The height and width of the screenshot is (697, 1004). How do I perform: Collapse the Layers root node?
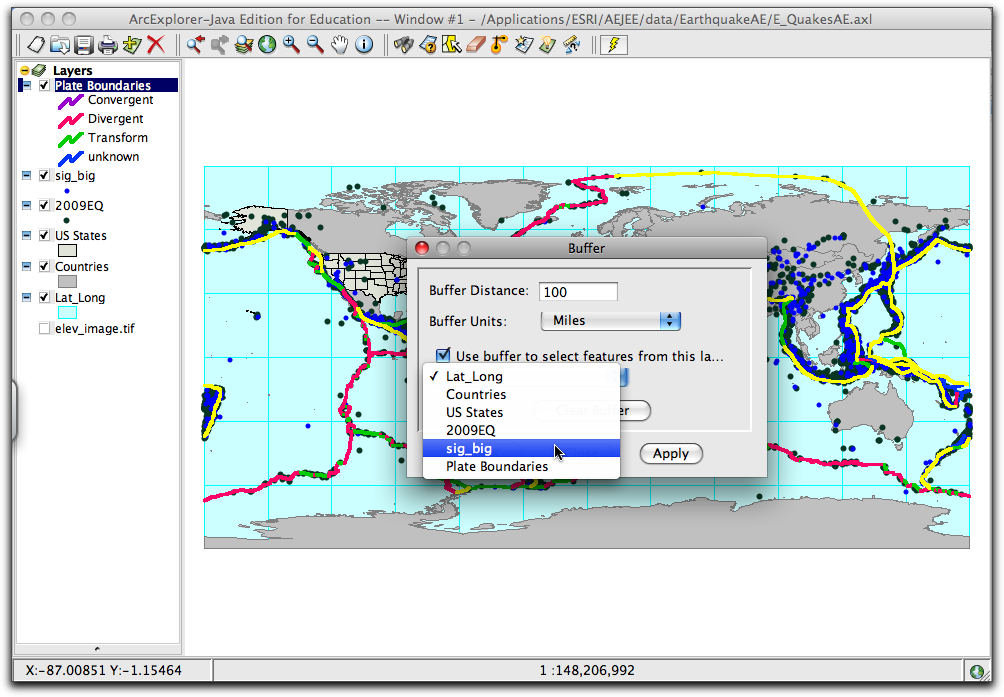pyautogui.click(x=24, y=70)
